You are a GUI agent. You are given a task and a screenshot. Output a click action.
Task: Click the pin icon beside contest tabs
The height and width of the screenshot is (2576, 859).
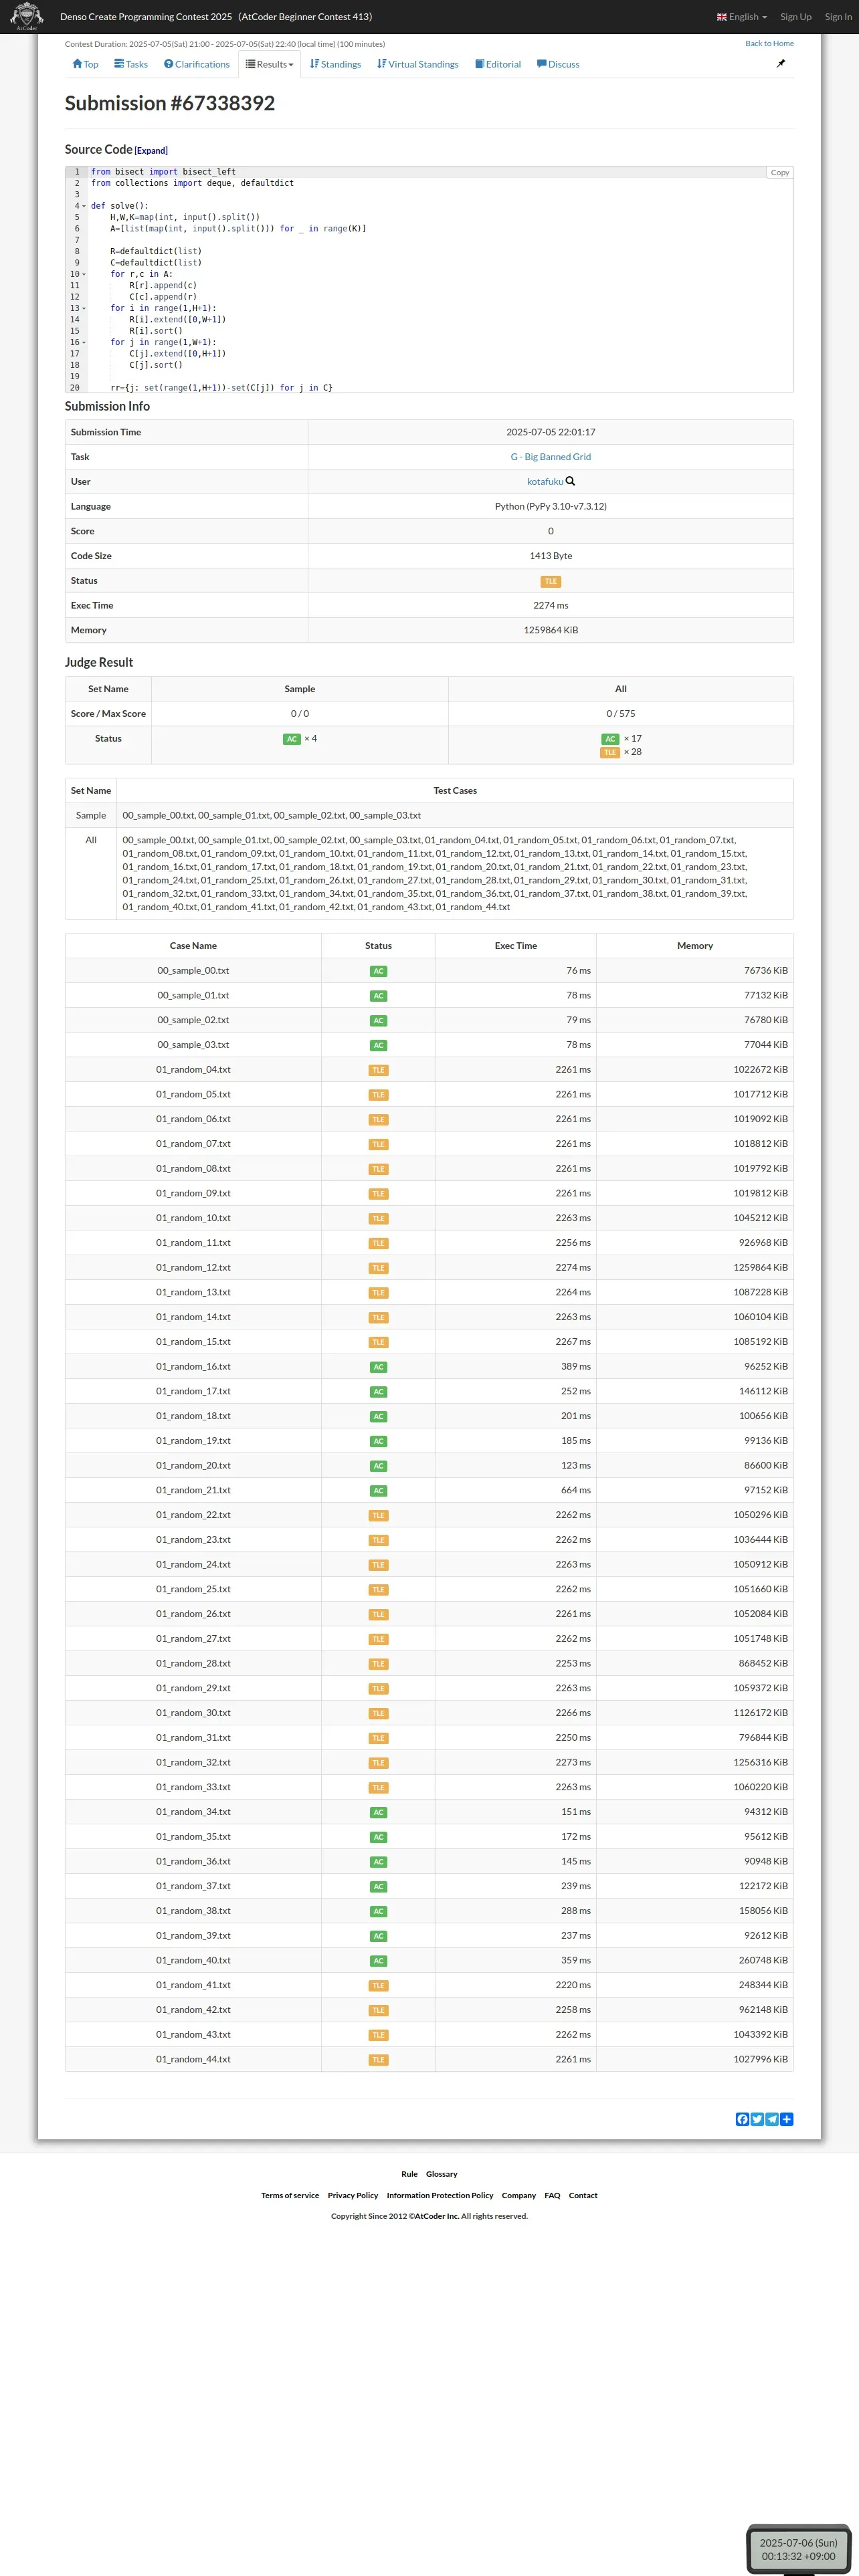pos(781,63)
